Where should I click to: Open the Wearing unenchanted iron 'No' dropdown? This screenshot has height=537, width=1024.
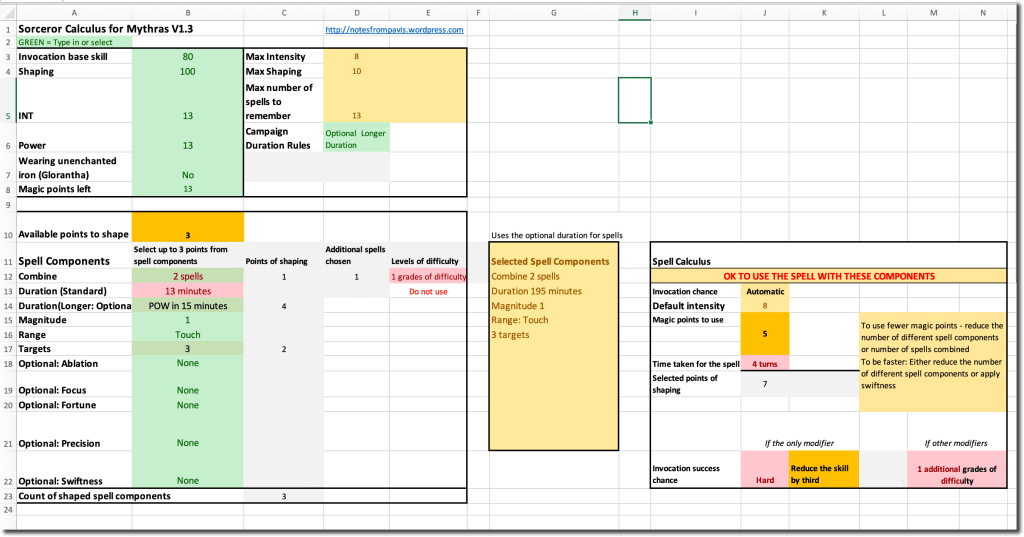pyautogui.click(x=188, y=175)
